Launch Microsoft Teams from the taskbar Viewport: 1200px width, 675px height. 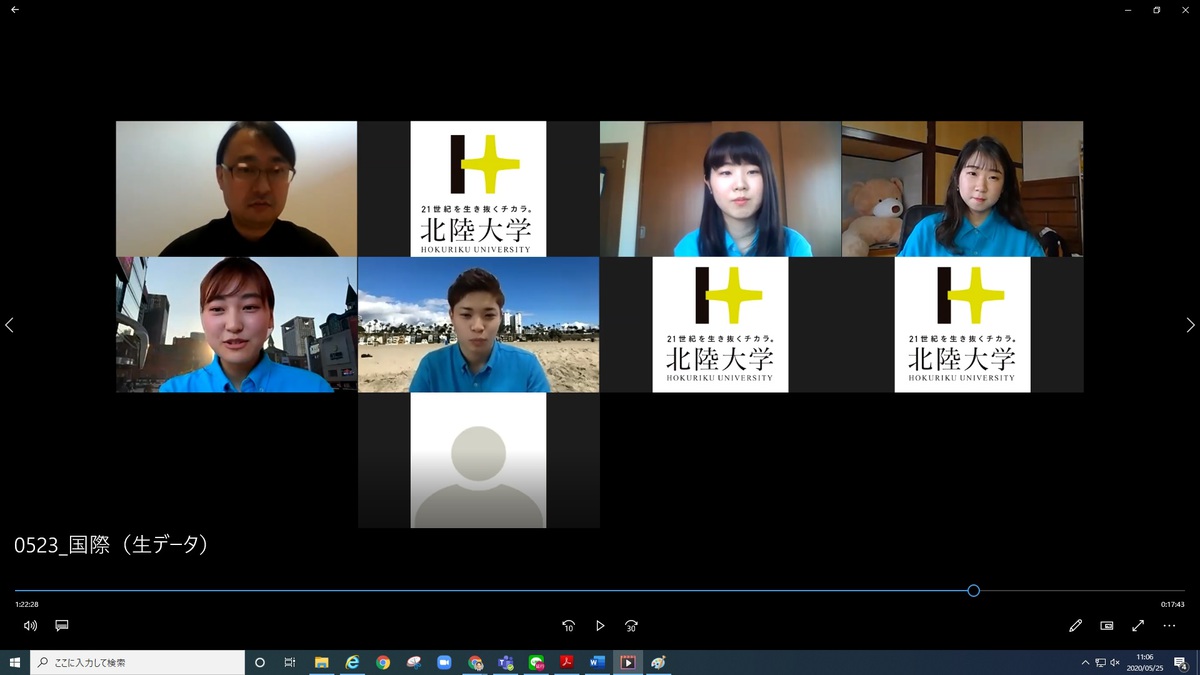point(506,663)
